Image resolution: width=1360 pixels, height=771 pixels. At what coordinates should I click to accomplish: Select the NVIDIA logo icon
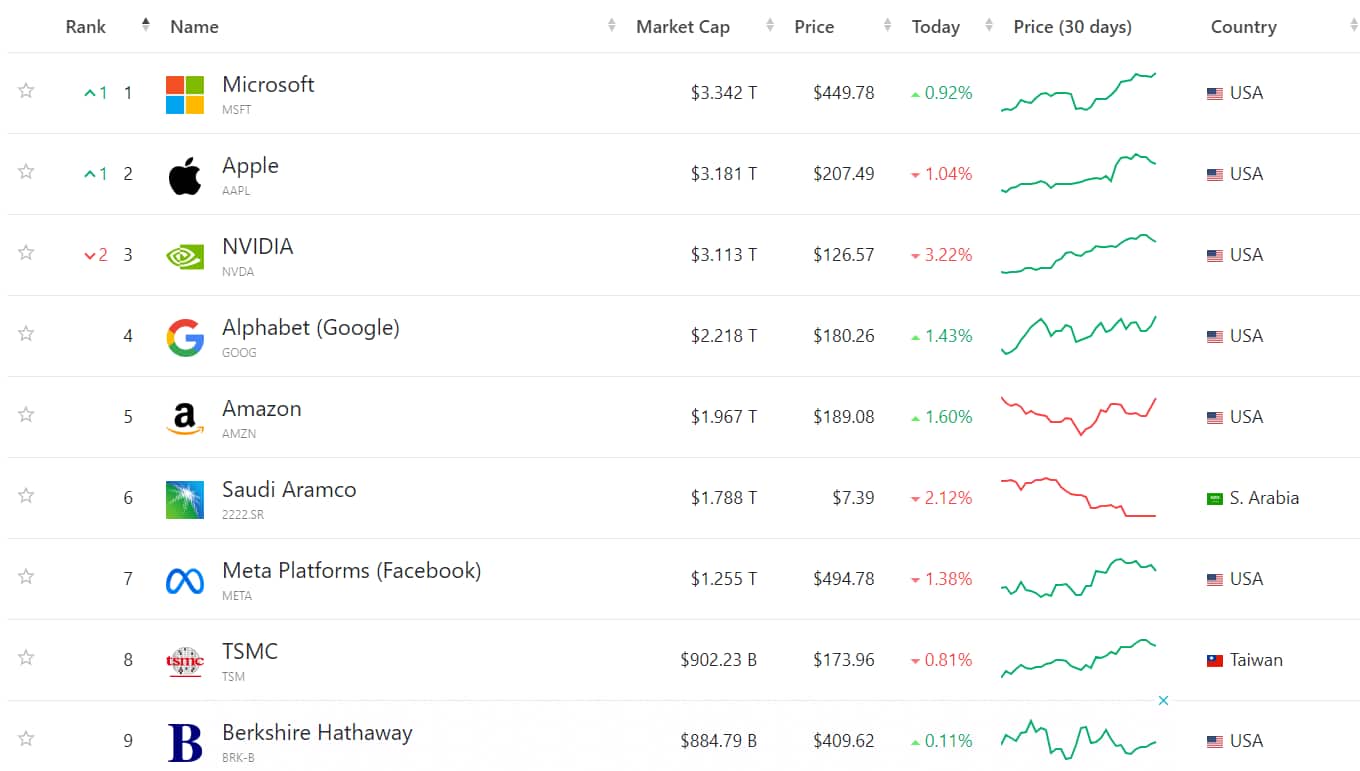[x=184, y=254]
